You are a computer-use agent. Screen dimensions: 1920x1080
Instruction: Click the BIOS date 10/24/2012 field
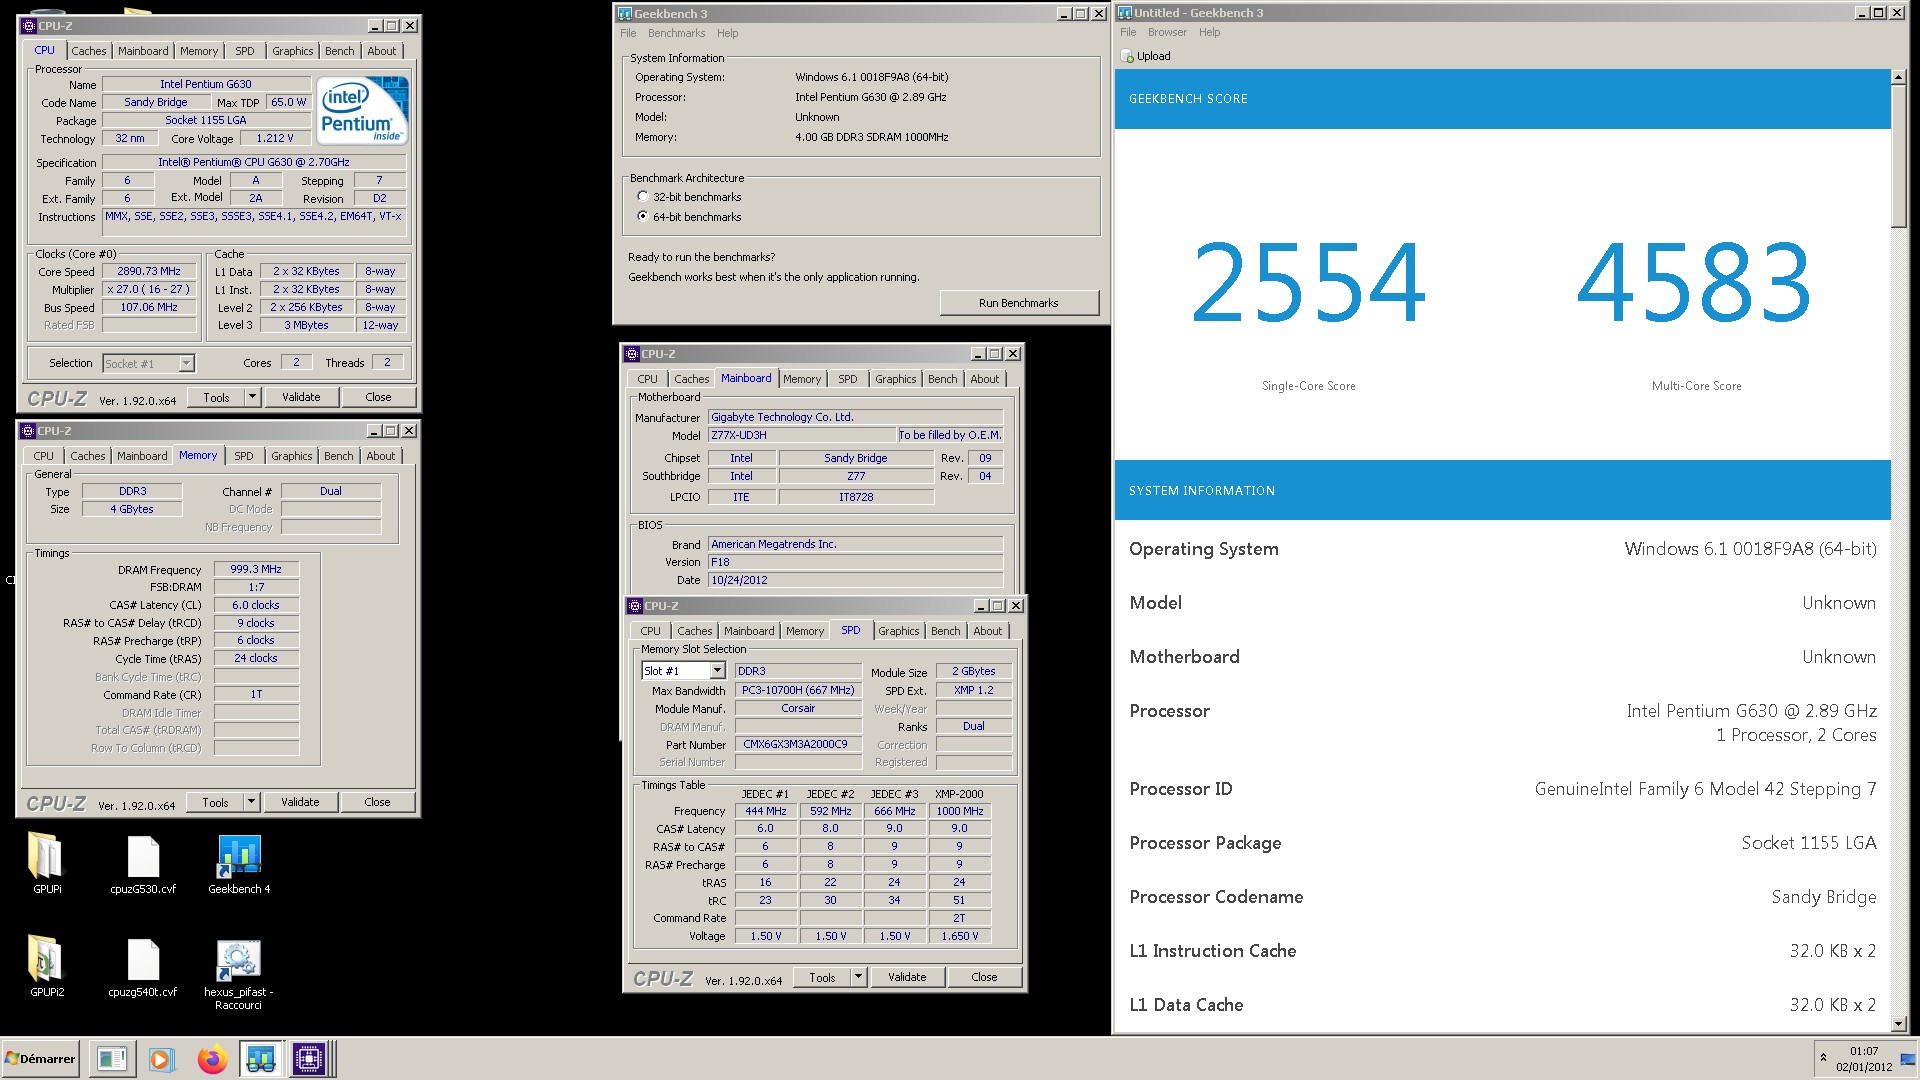pyautogui.click(x=855, y=580)
